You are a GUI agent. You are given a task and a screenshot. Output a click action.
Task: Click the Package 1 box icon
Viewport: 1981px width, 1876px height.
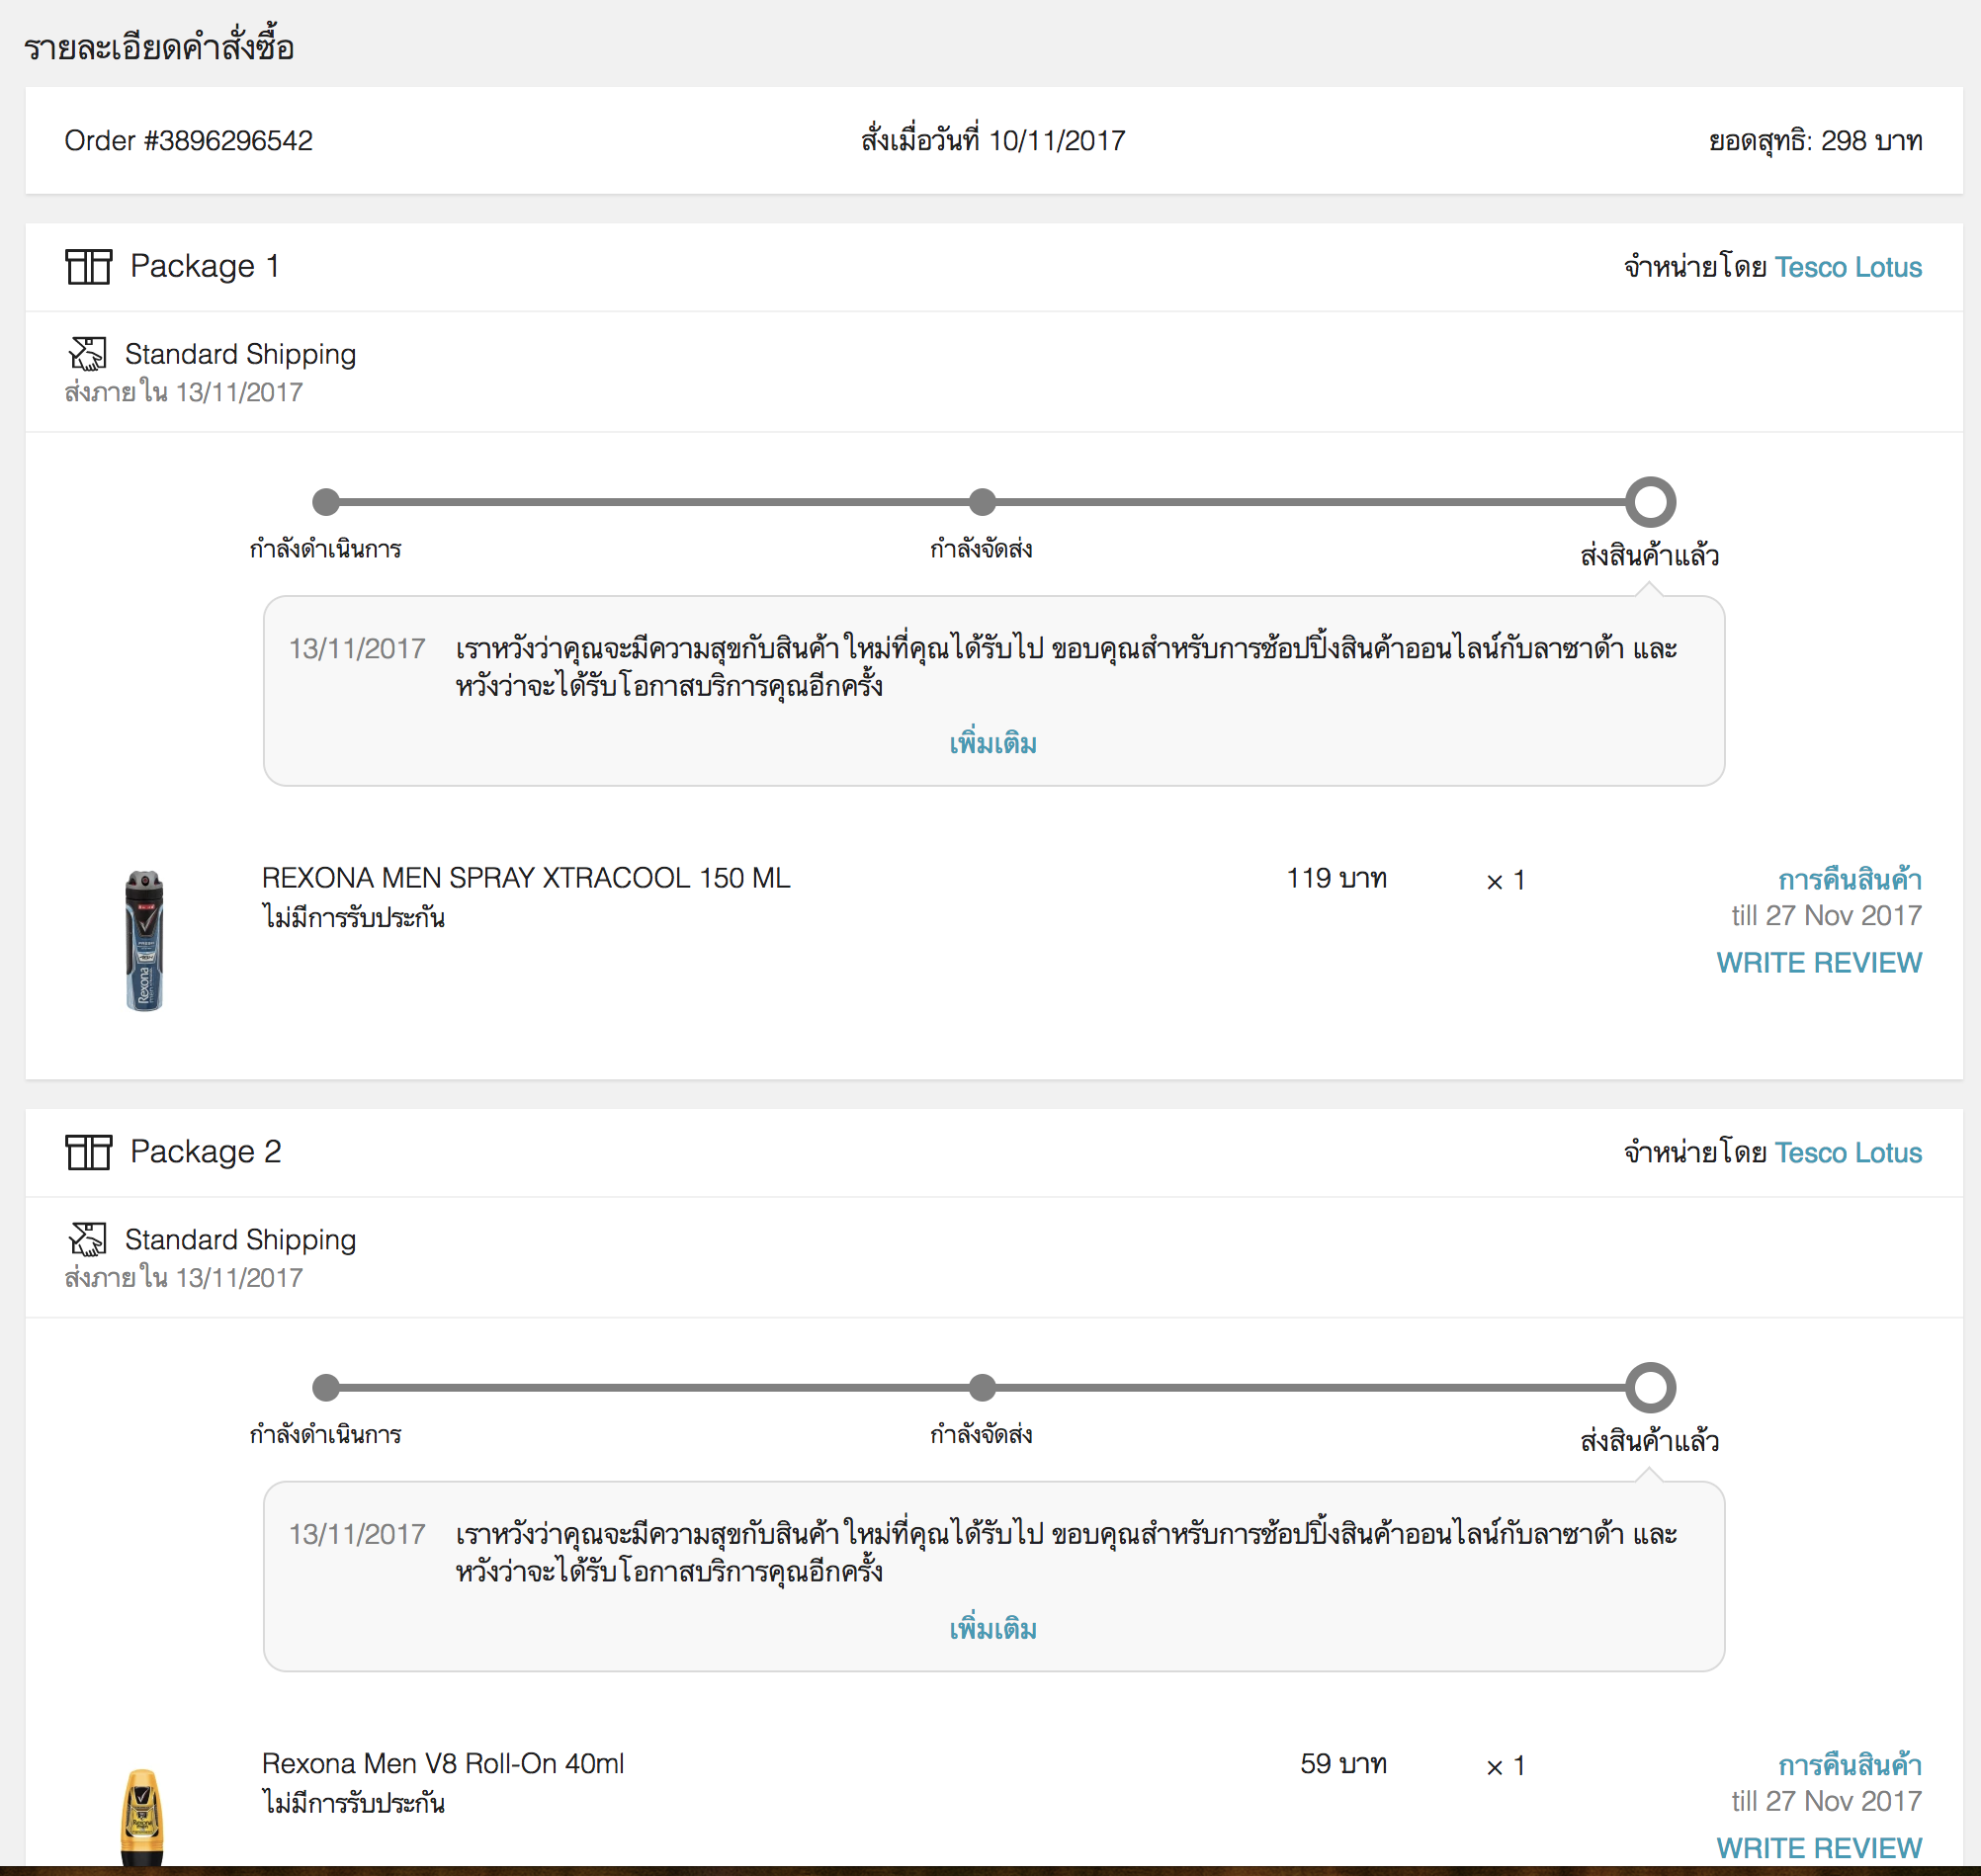click(88, 267)
